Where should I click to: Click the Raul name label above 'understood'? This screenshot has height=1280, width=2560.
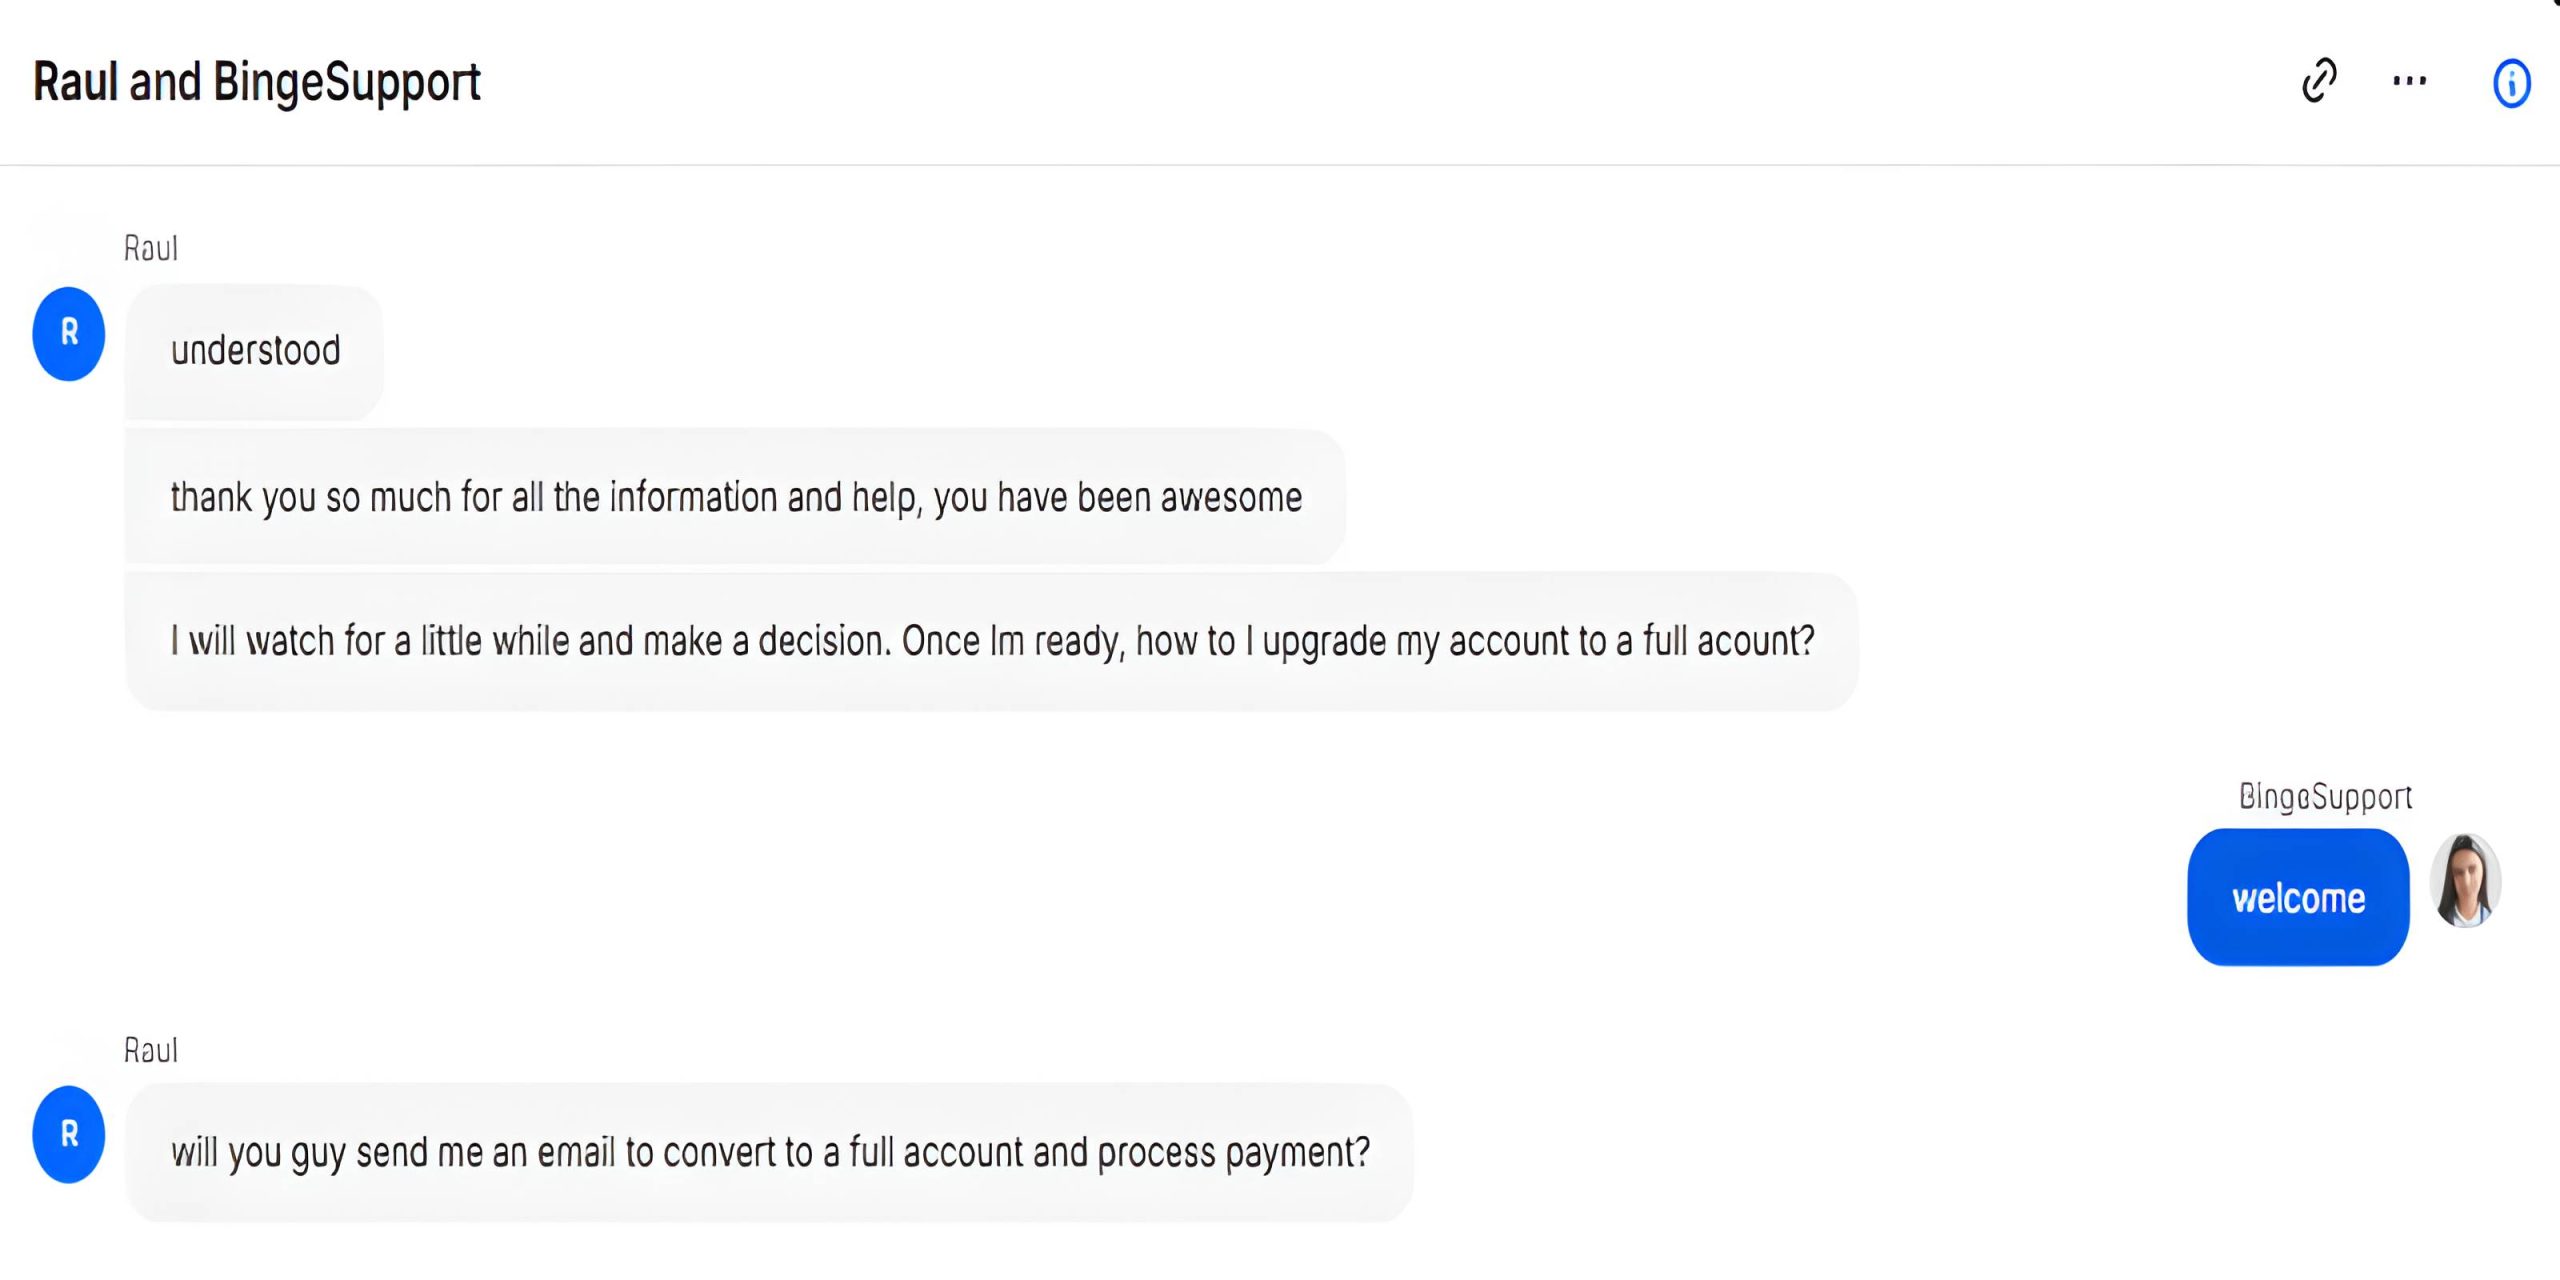click(151, 248)
